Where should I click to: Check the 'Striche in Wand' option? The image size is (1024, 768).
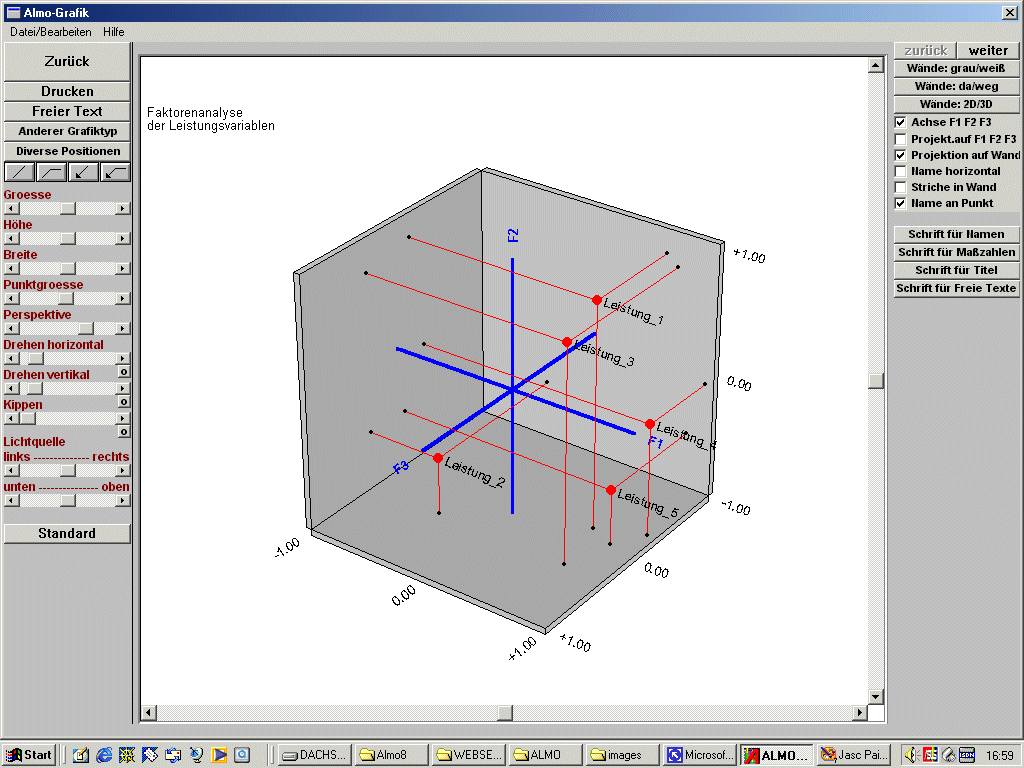tap(900, 187)
